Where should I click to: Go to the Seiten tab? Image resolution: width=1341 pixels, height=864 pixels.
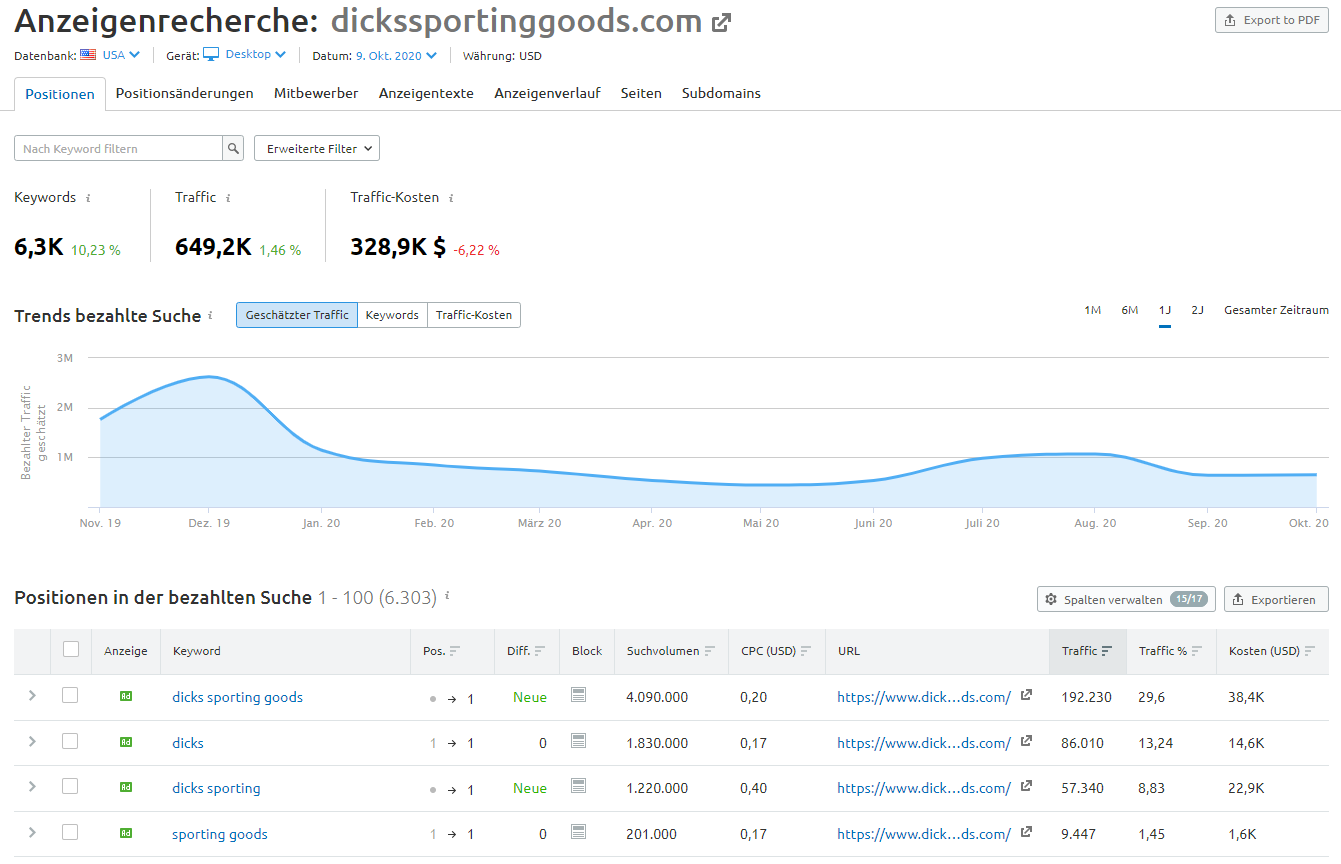(x=641, y=93)
